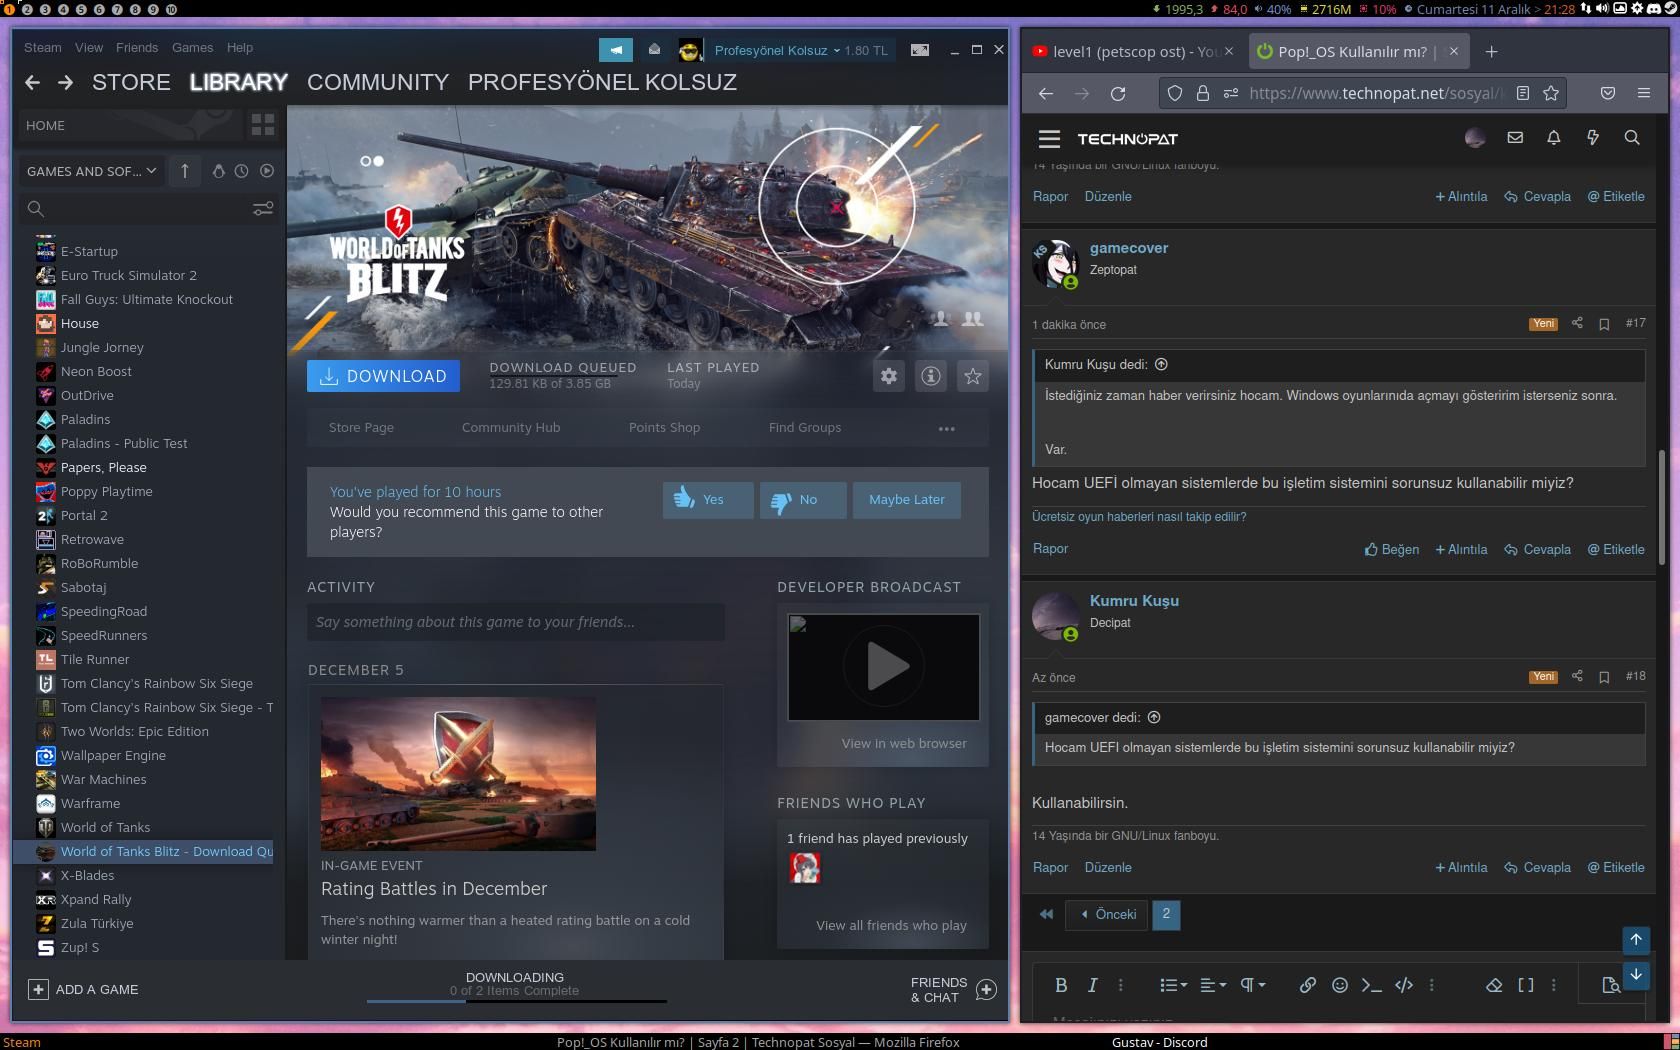Open Technopat notifications bell
This screenshot has width=1680, height=1050.
point(1554,138)
